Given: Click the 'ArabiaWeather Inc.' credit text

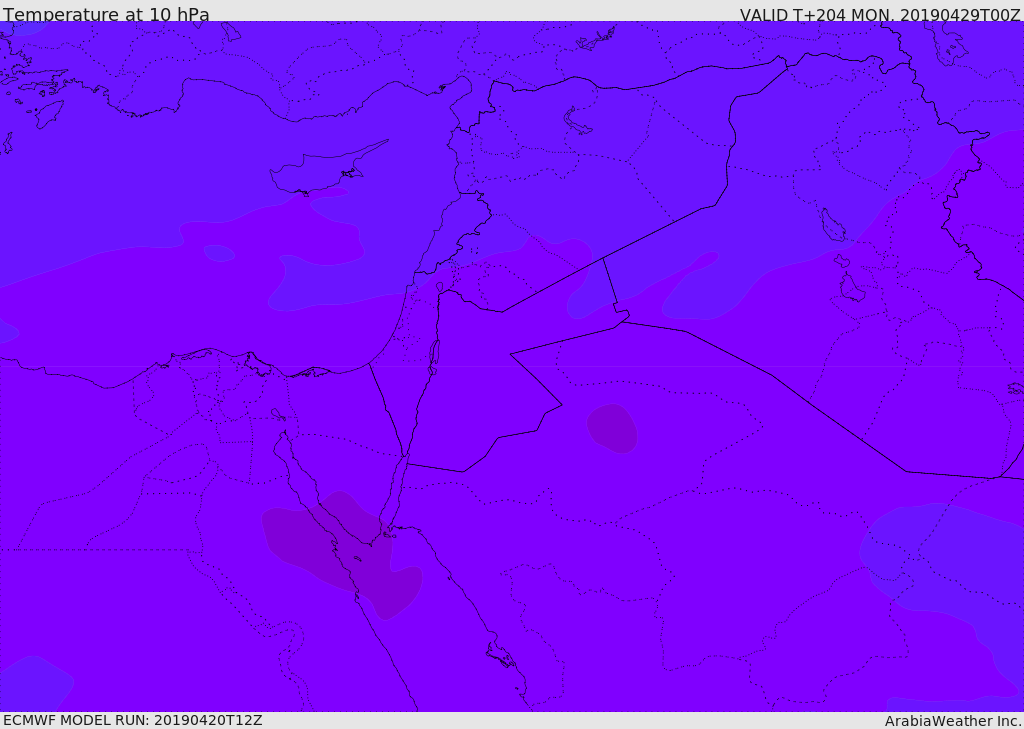Looking at the screenshot, I should pos(953,721).
